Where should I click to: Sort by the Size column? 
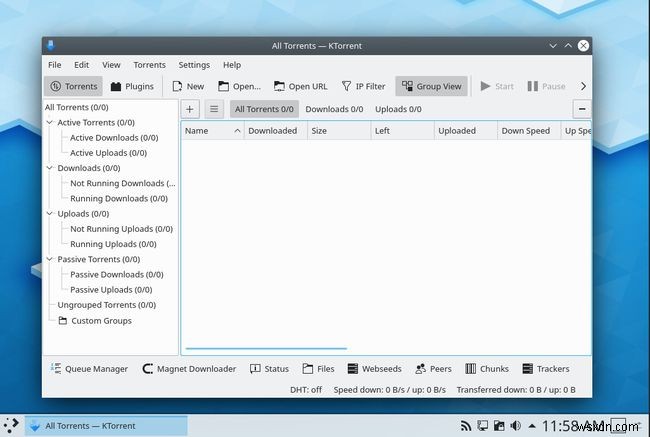pos(339,131)
